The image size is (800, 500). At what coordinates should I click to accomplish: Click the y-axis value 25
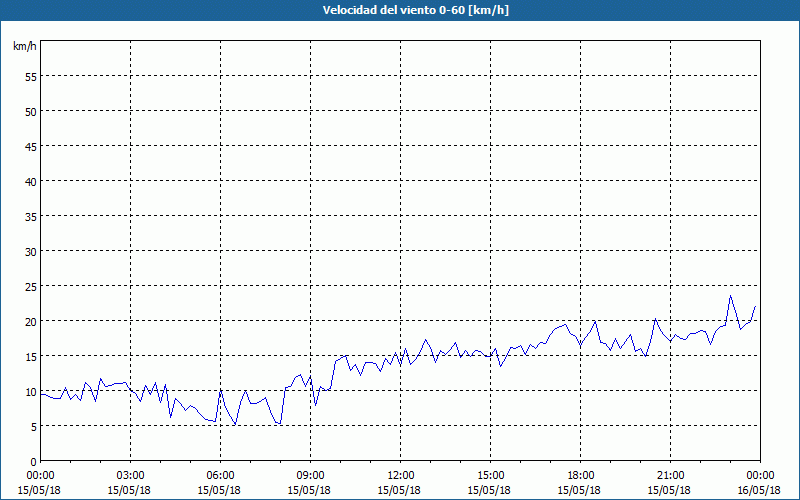pos(31,287)
